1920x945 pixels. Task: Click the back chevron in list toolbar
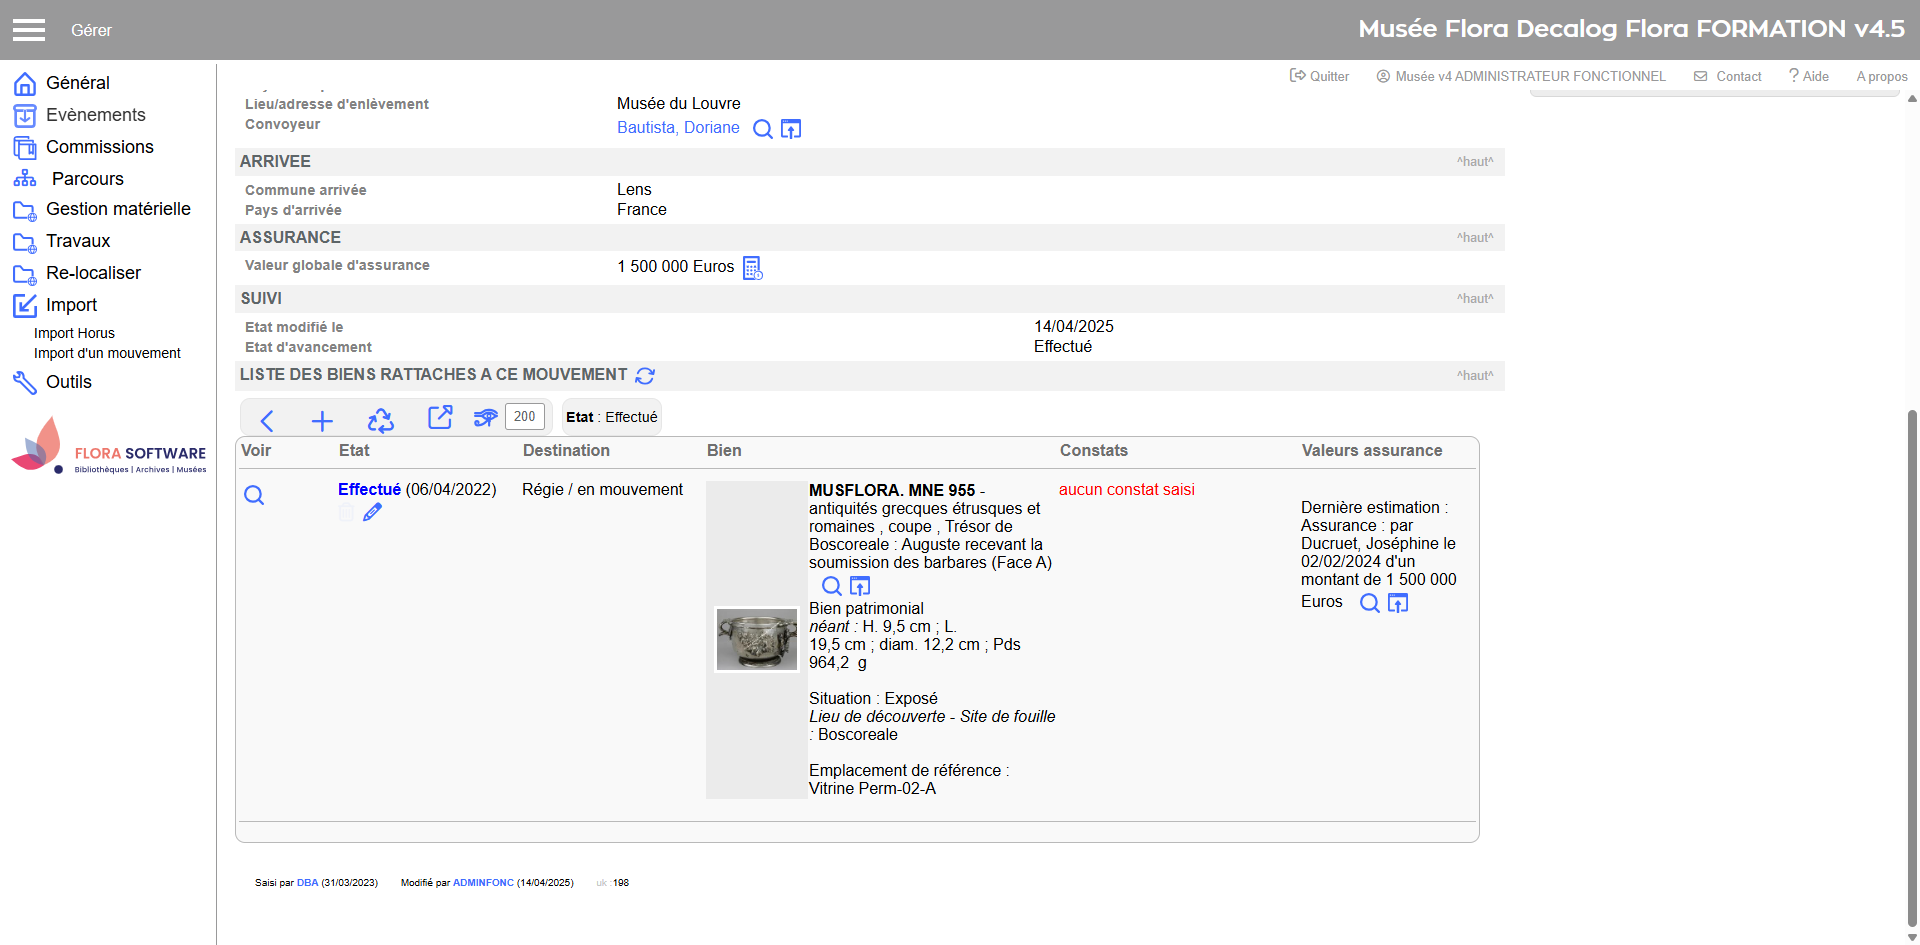point(267,420)
